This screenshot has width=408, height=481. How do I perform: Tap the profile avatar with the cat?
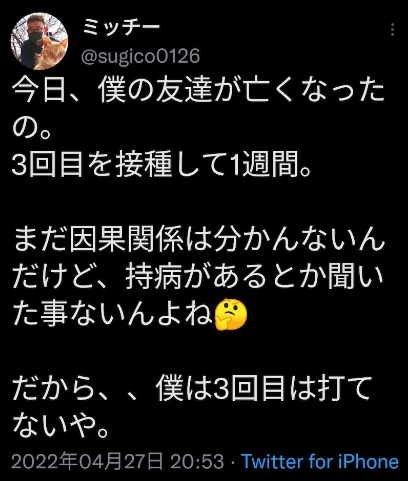[x=39, y=41]
